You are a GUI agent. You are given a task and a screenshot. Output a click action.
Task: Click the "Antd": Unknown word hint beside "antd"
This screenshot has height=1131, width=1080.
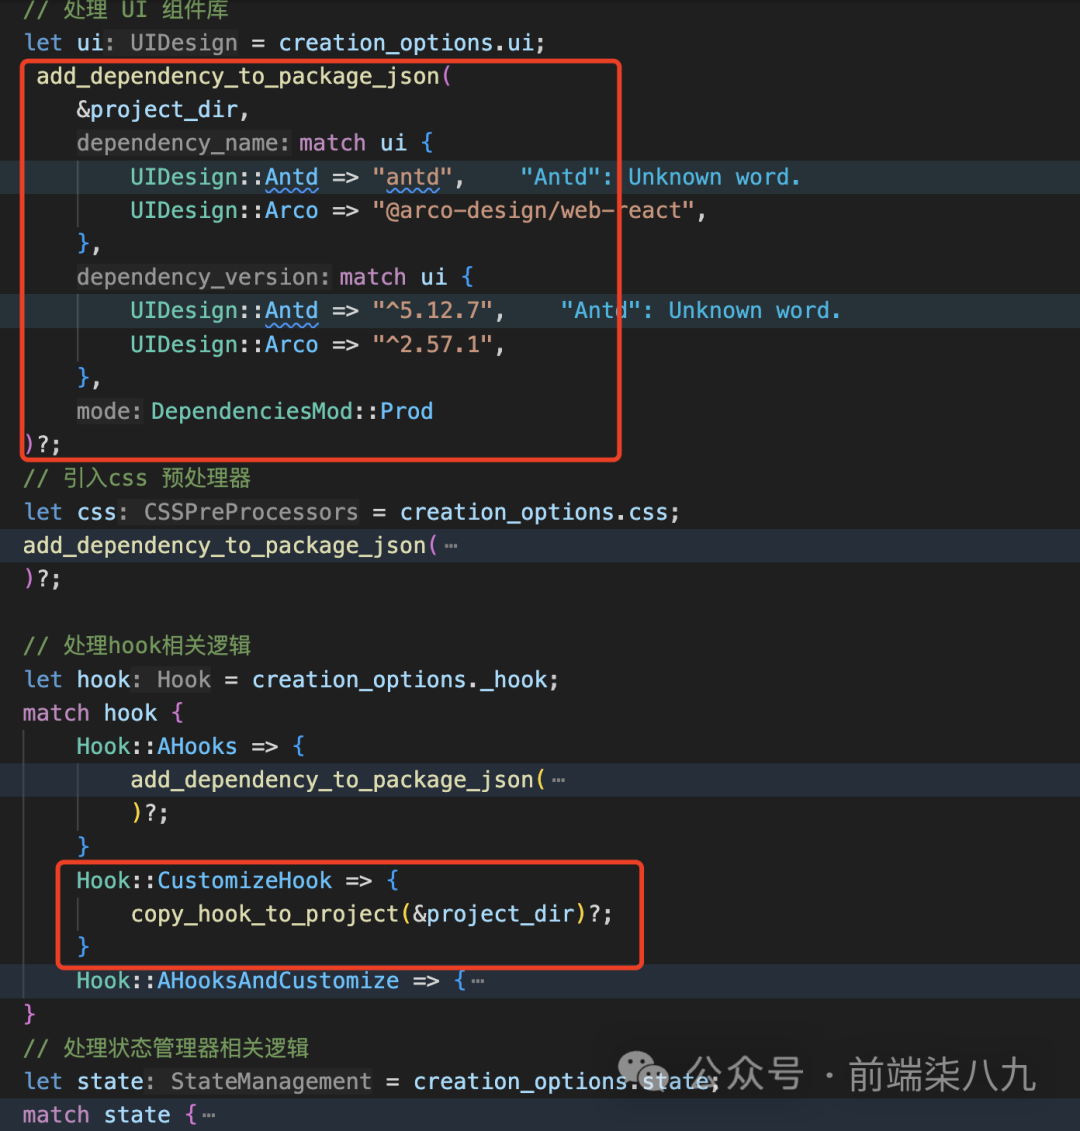660,177
